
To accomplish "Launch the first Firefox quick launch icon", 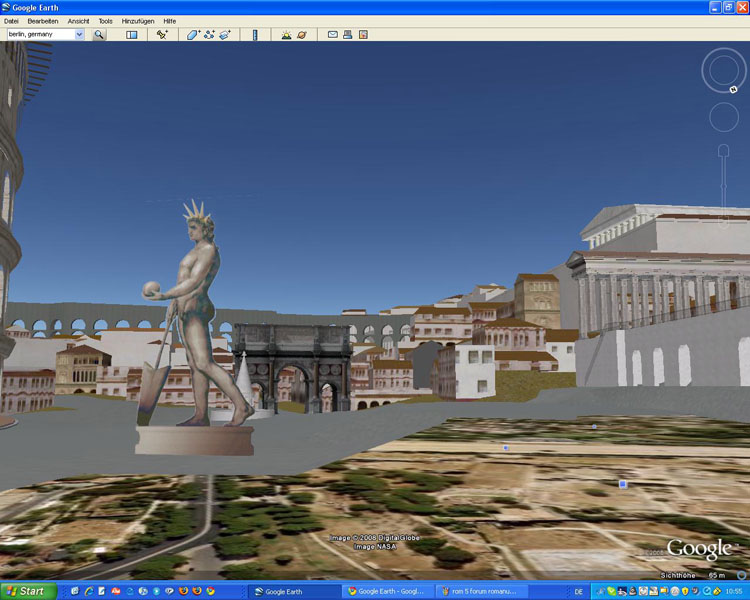I will (x=183, y=591).
